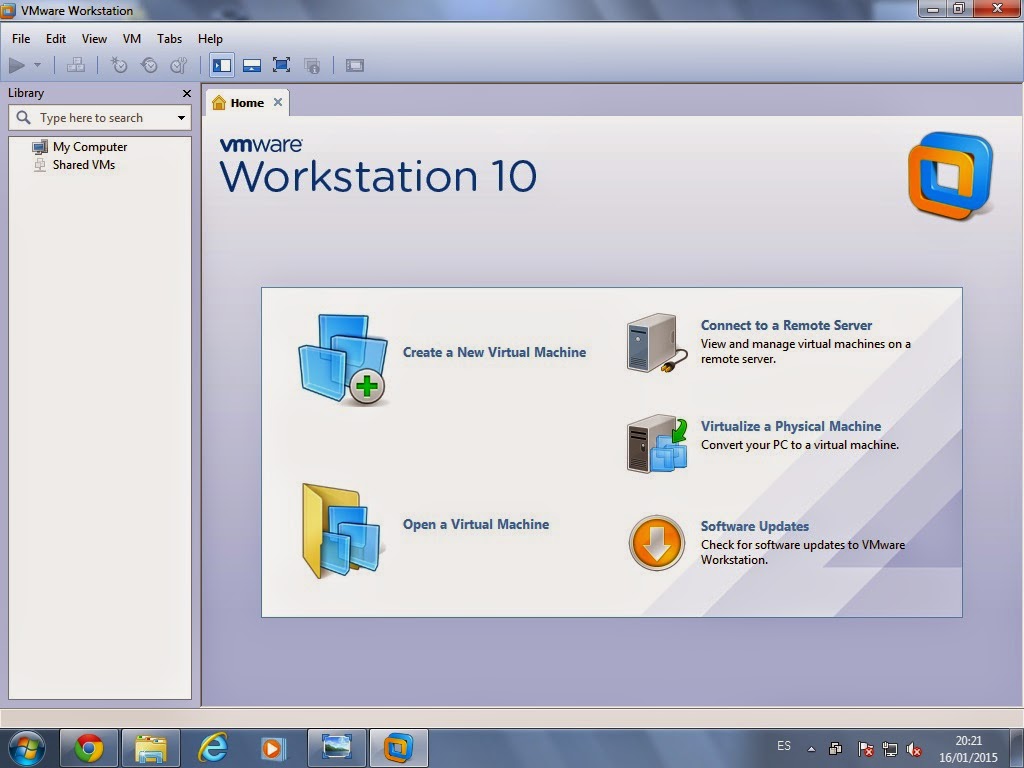Open the VM menu

point(131,38)
